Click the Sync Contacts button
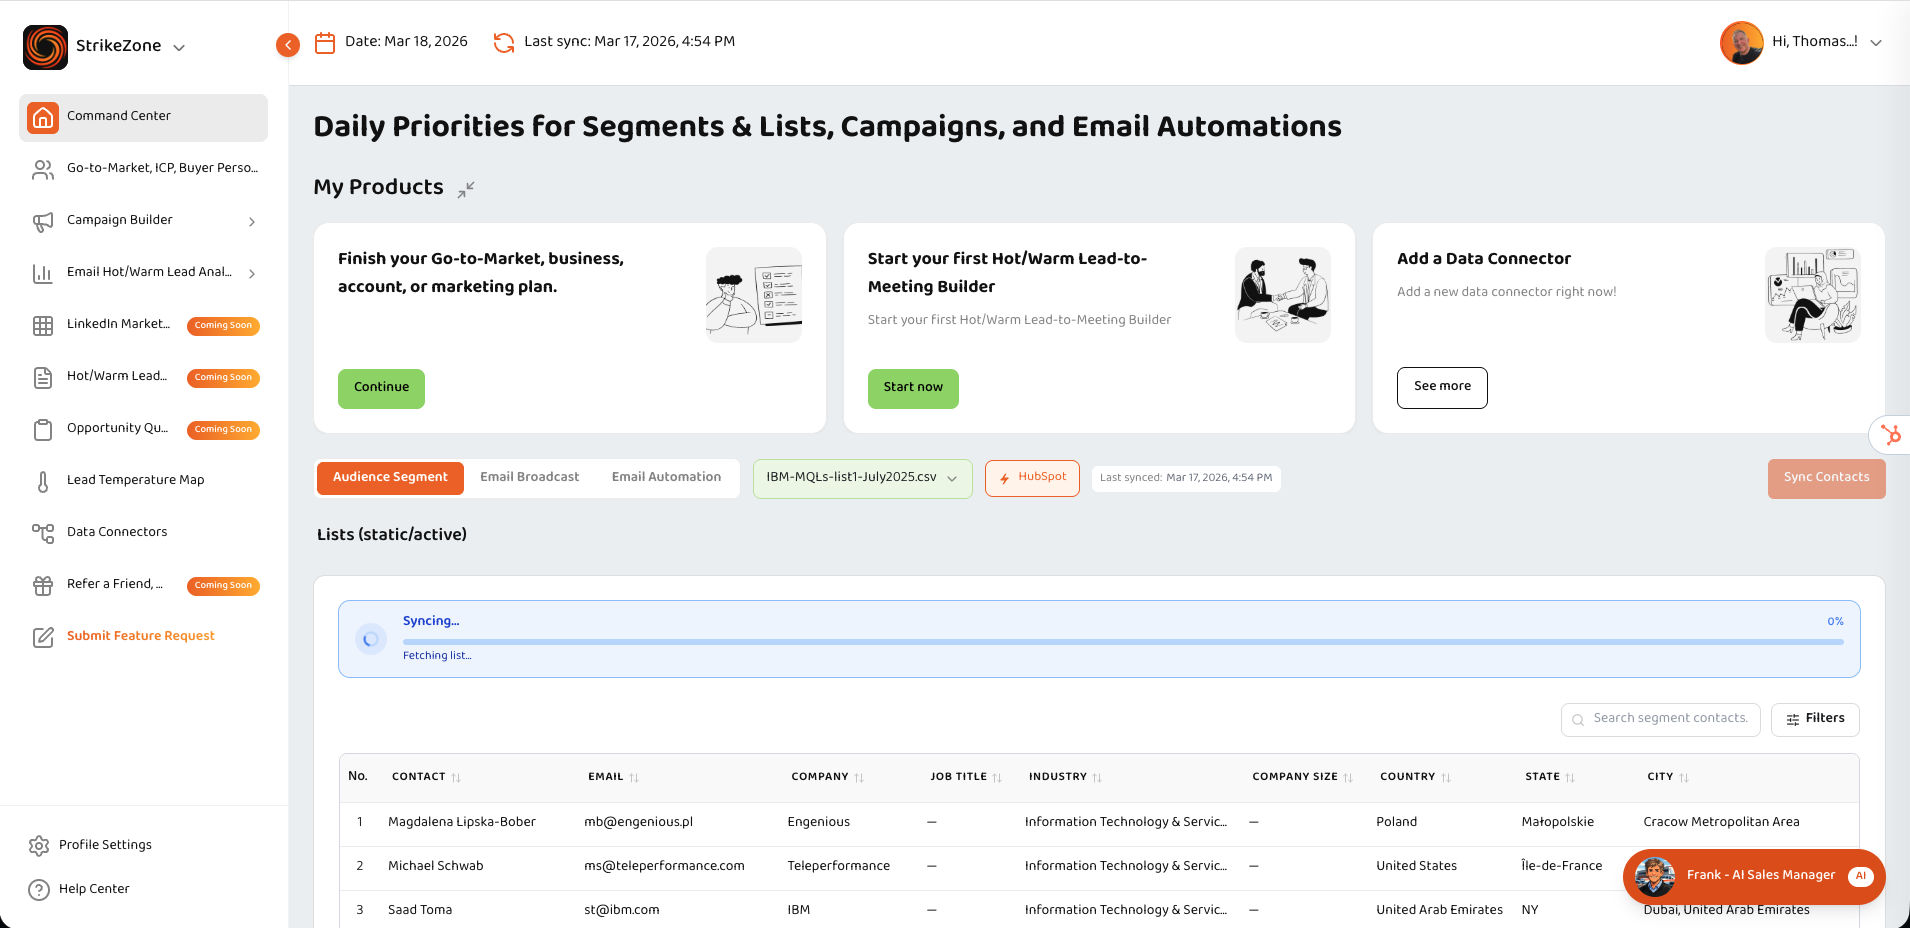Image resolution: width=1910 pixels, height=928 pixels. (1826, 478)
